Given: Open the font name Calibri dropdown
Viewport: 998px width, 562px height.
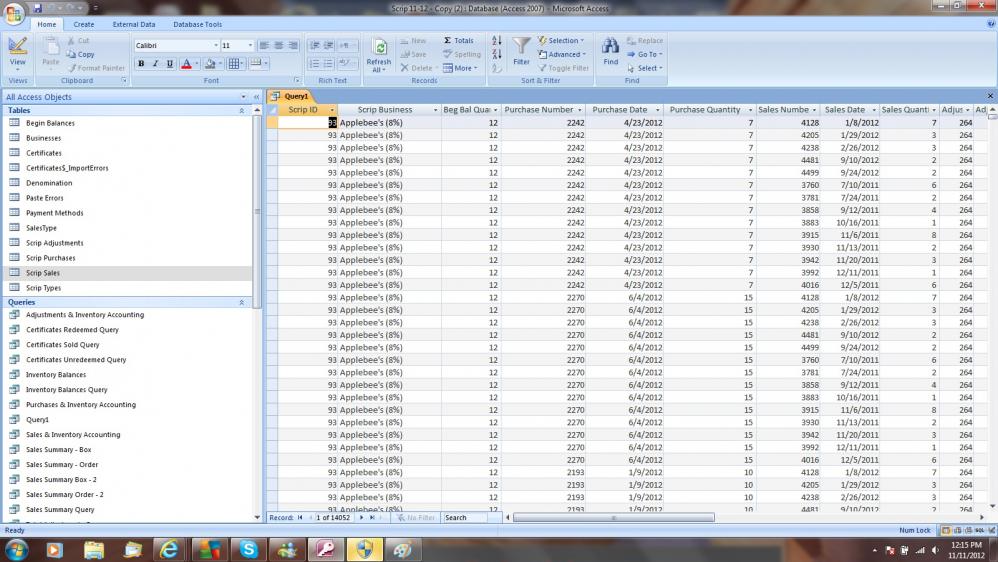Looking at the screenshot, I should (x=215, y=46).
